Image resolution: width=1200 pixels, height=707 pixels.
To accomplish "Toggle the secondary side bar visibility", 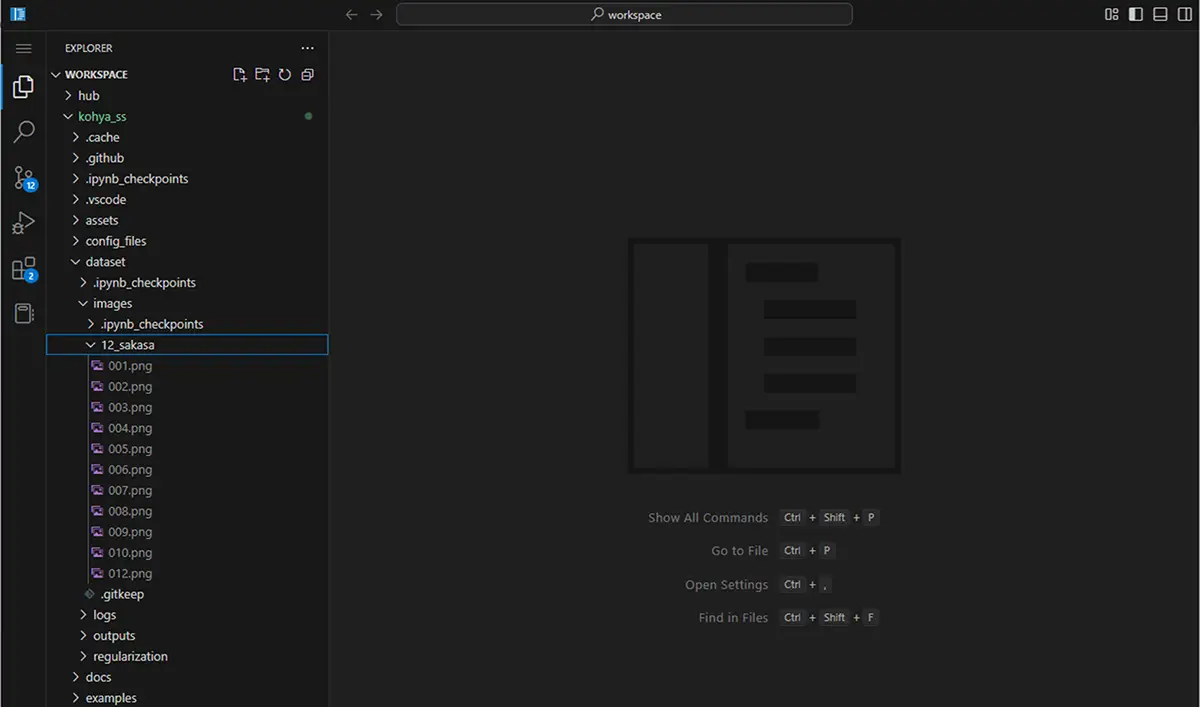I will pos(1184,14).
